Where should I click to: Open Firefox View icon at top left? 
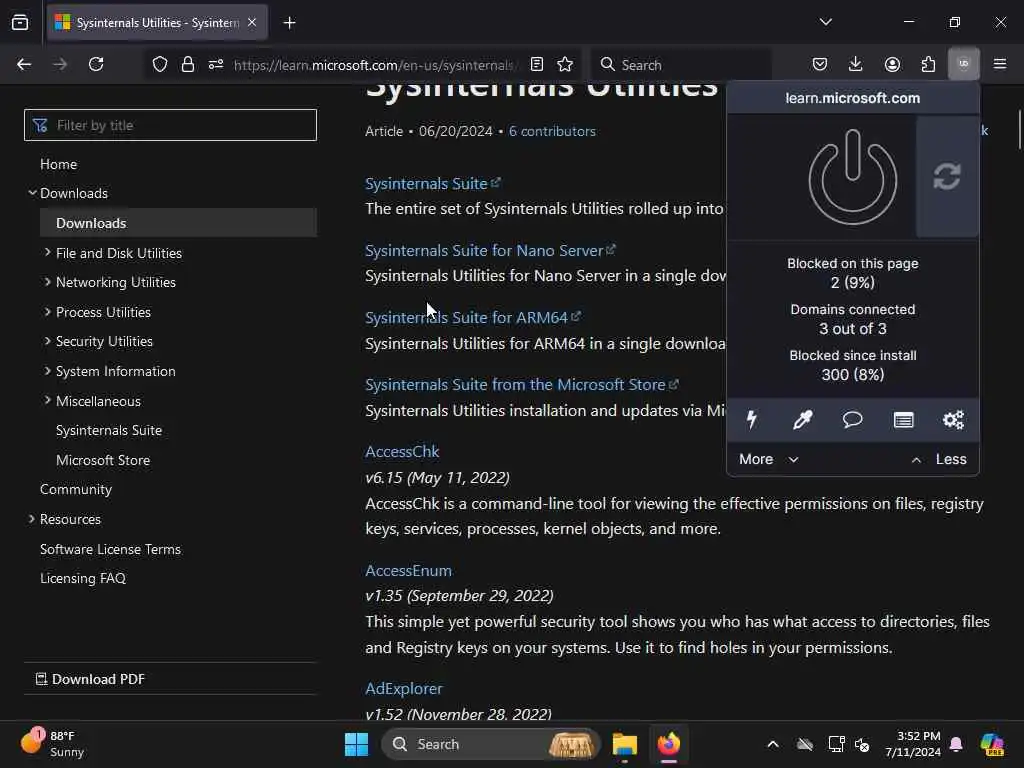coord(20,23)
